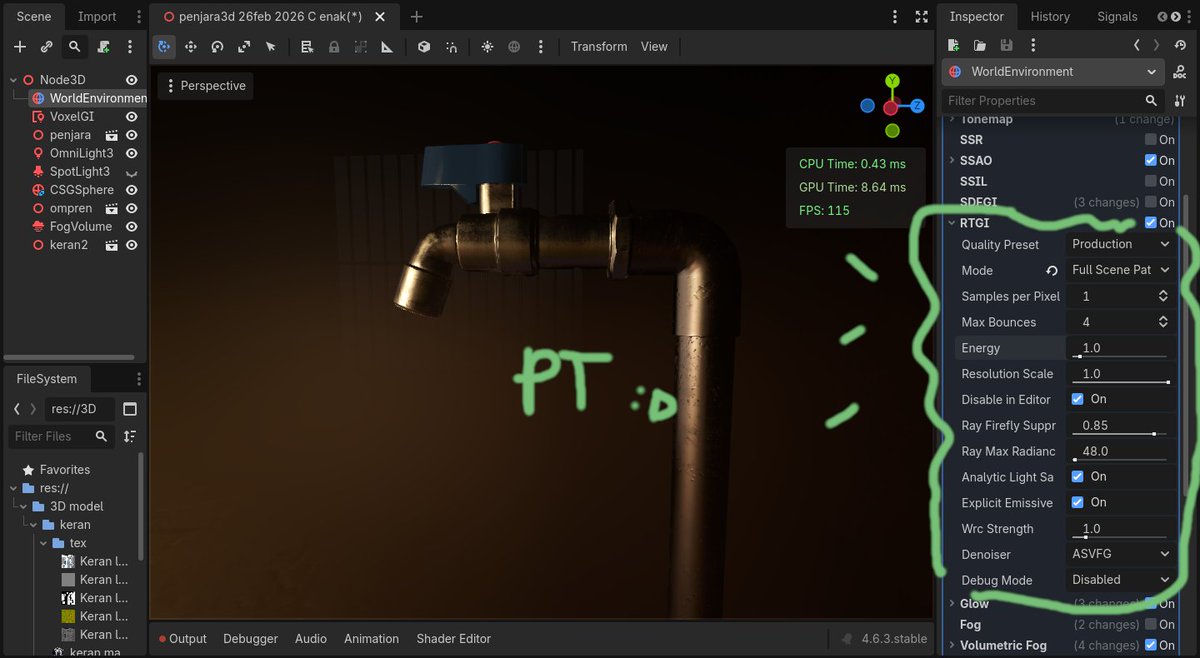
Task: Open the object history clock icon
Action: coord(1182,45)
